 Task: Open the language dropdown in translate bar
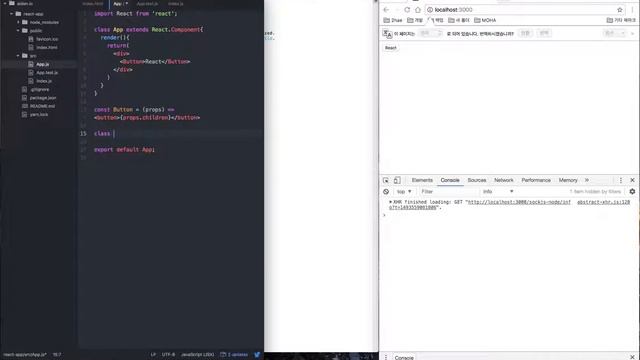pos(430,33)
